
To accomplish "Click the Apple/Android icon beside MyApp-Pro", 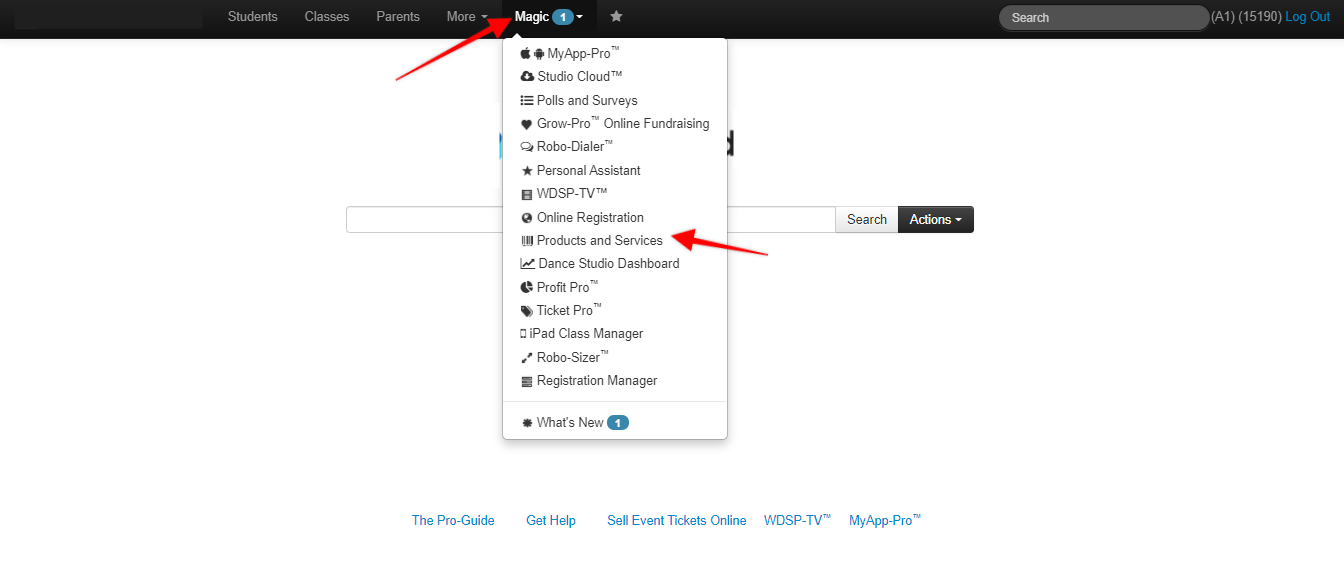I will point(532,54).
